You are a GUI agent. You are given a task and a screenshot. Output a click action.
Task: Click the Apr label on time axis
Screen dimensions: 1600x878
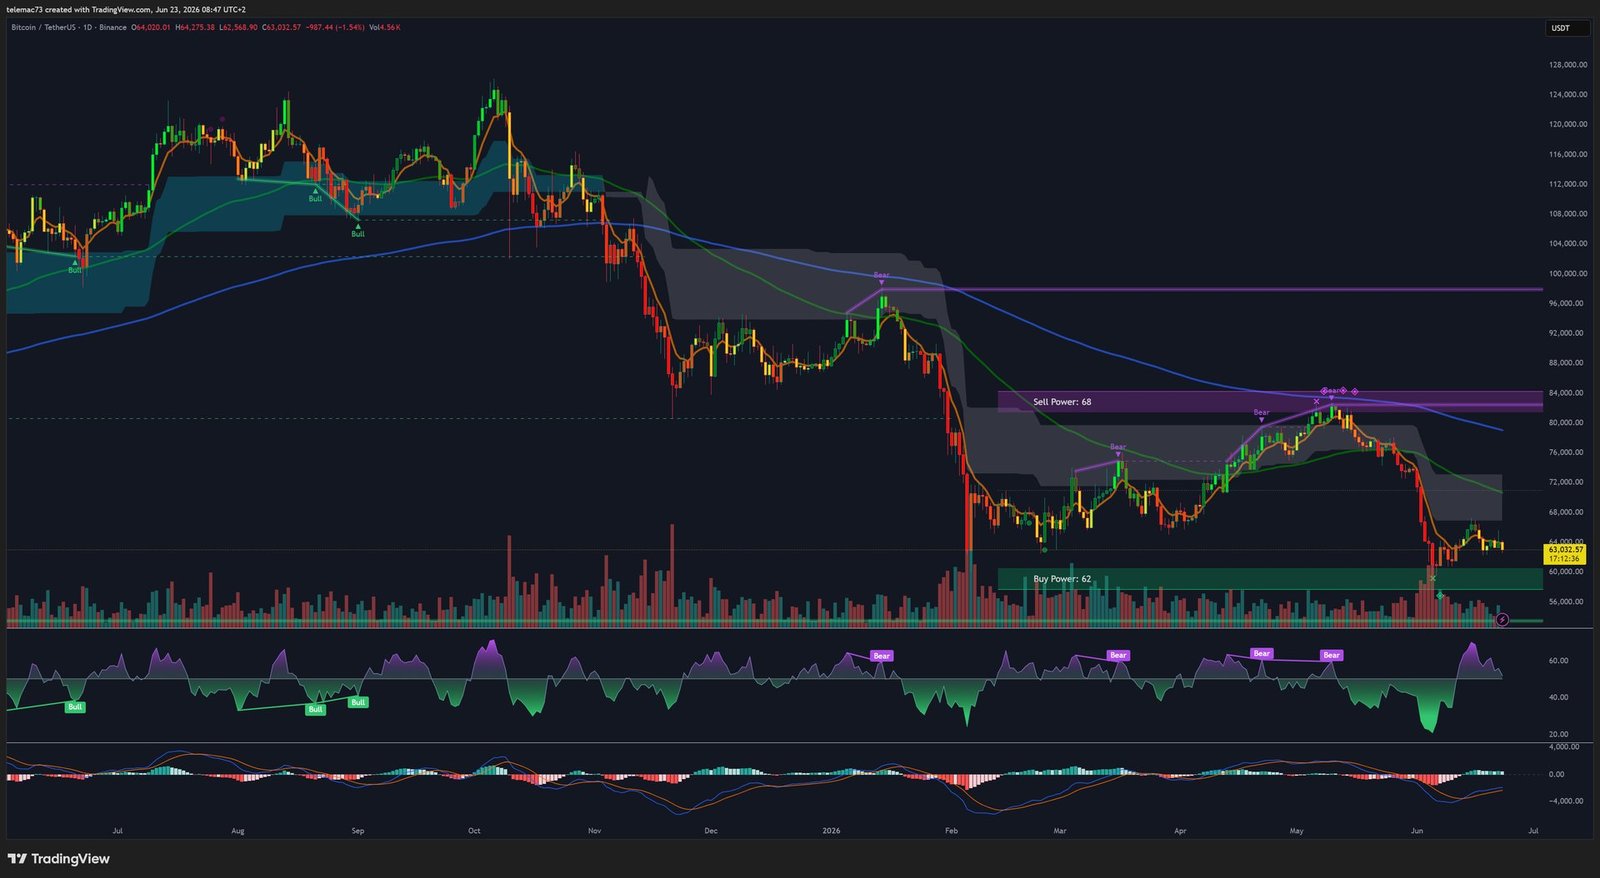1180,831
